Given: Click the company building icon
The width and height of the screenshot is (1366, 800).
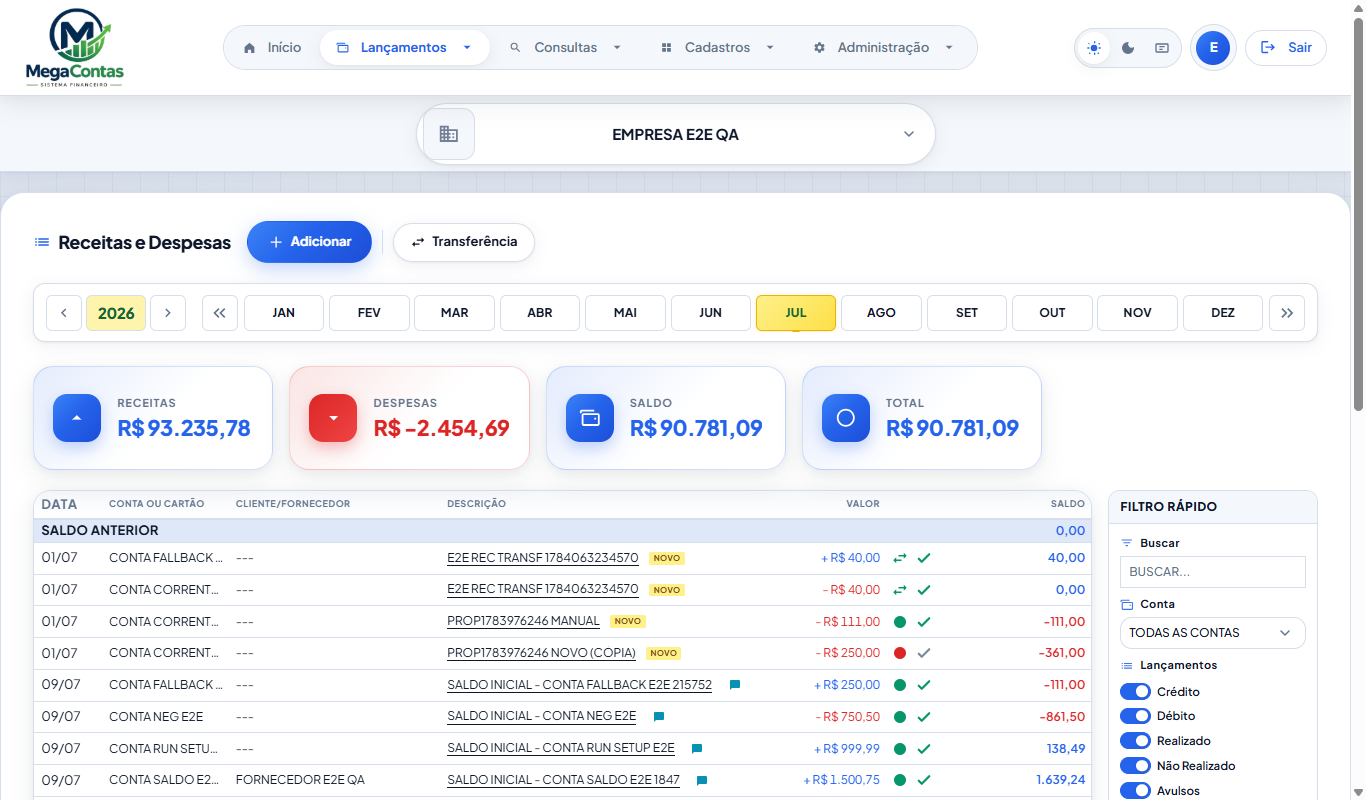Looking at the screenshot, I should [x=449, y=134].
